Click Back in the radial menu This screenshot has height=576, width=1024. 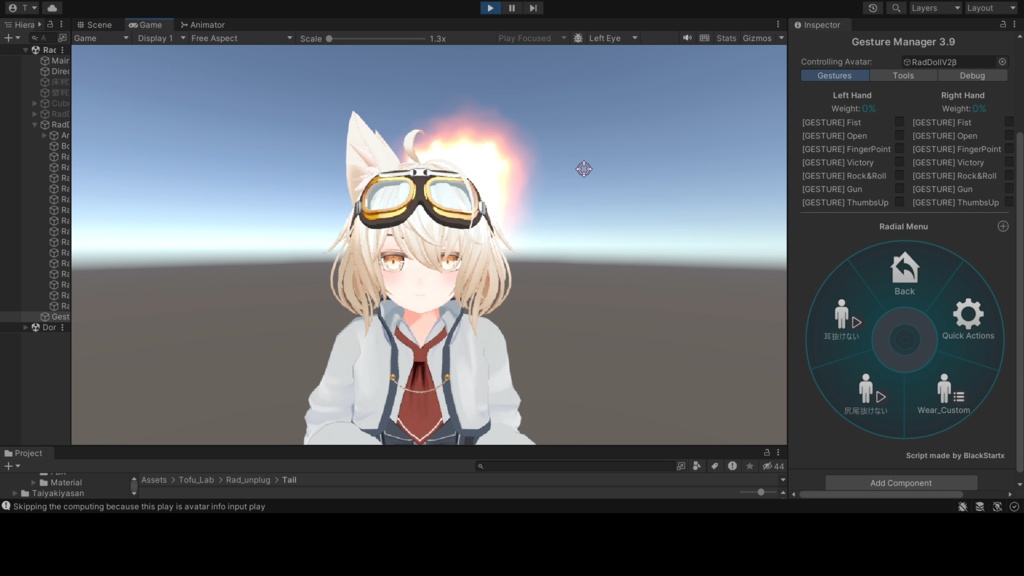click(x=904, y=274)
